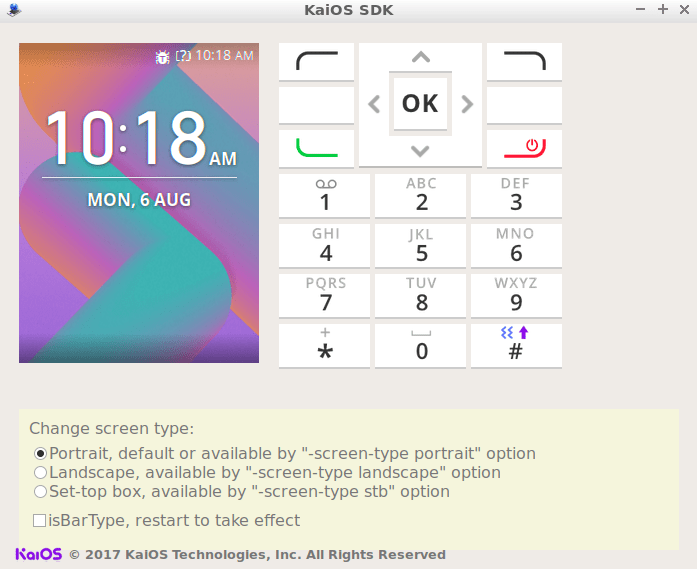Viewport: 697px width, 569px height.
Task: Tap keypad key 9 WXYZ
Action: [x=517, y=295]
